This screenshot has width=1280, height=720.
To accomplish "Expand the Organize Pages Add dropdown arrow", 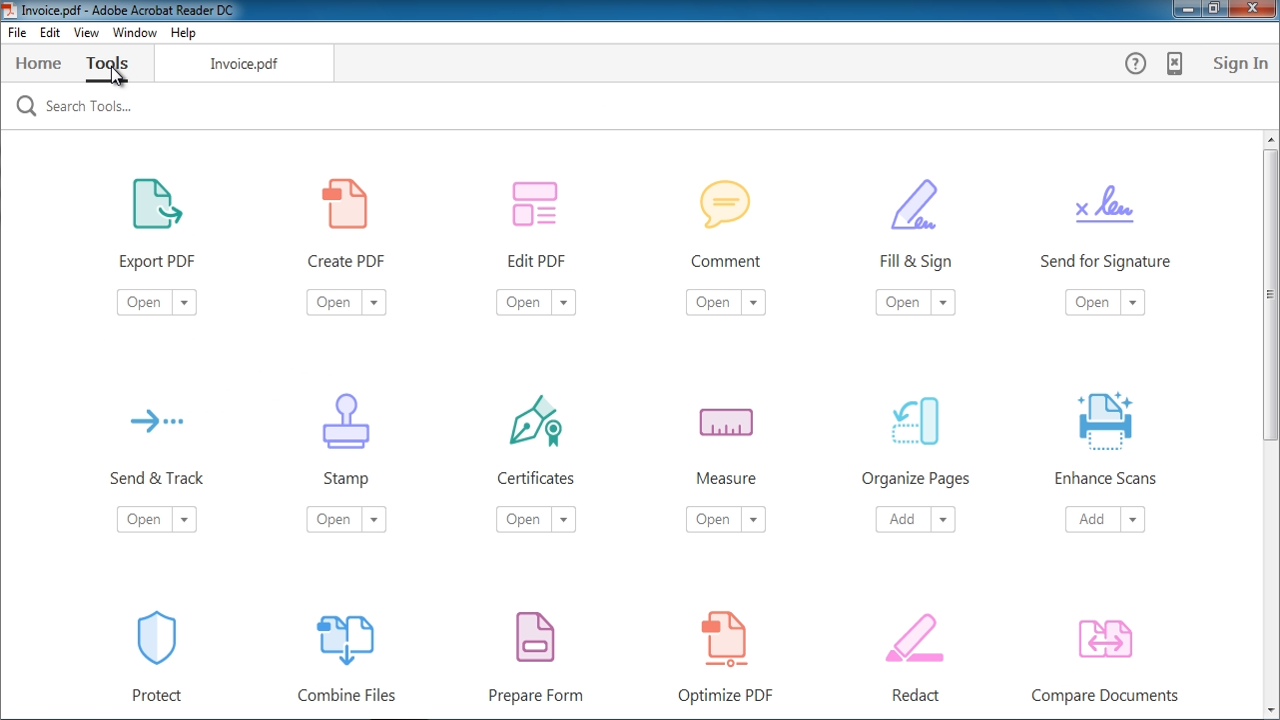I will 943,520.
